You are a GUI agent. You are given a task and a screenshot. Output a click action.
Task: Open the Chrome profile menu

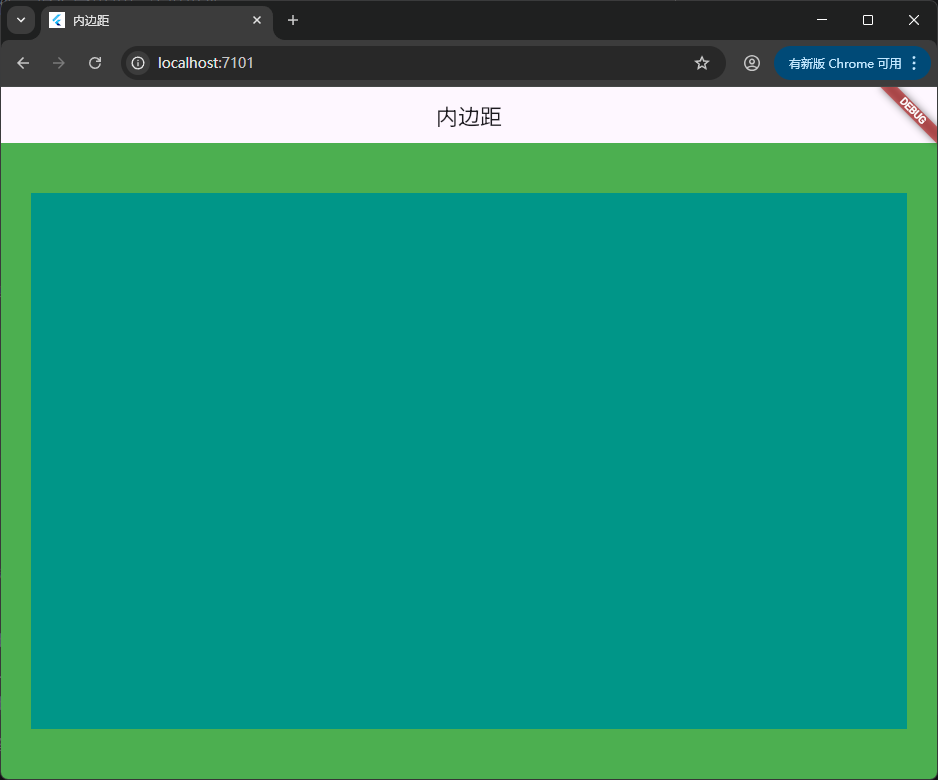click(752, 63)
